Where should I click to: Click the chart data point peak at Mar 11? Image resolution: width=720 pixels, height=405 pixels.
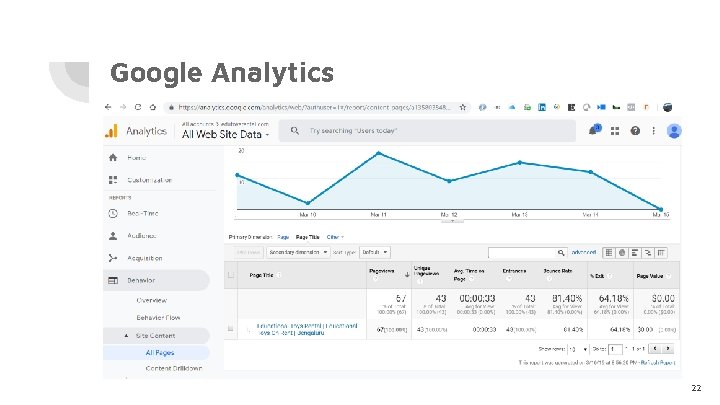[379, 153]
